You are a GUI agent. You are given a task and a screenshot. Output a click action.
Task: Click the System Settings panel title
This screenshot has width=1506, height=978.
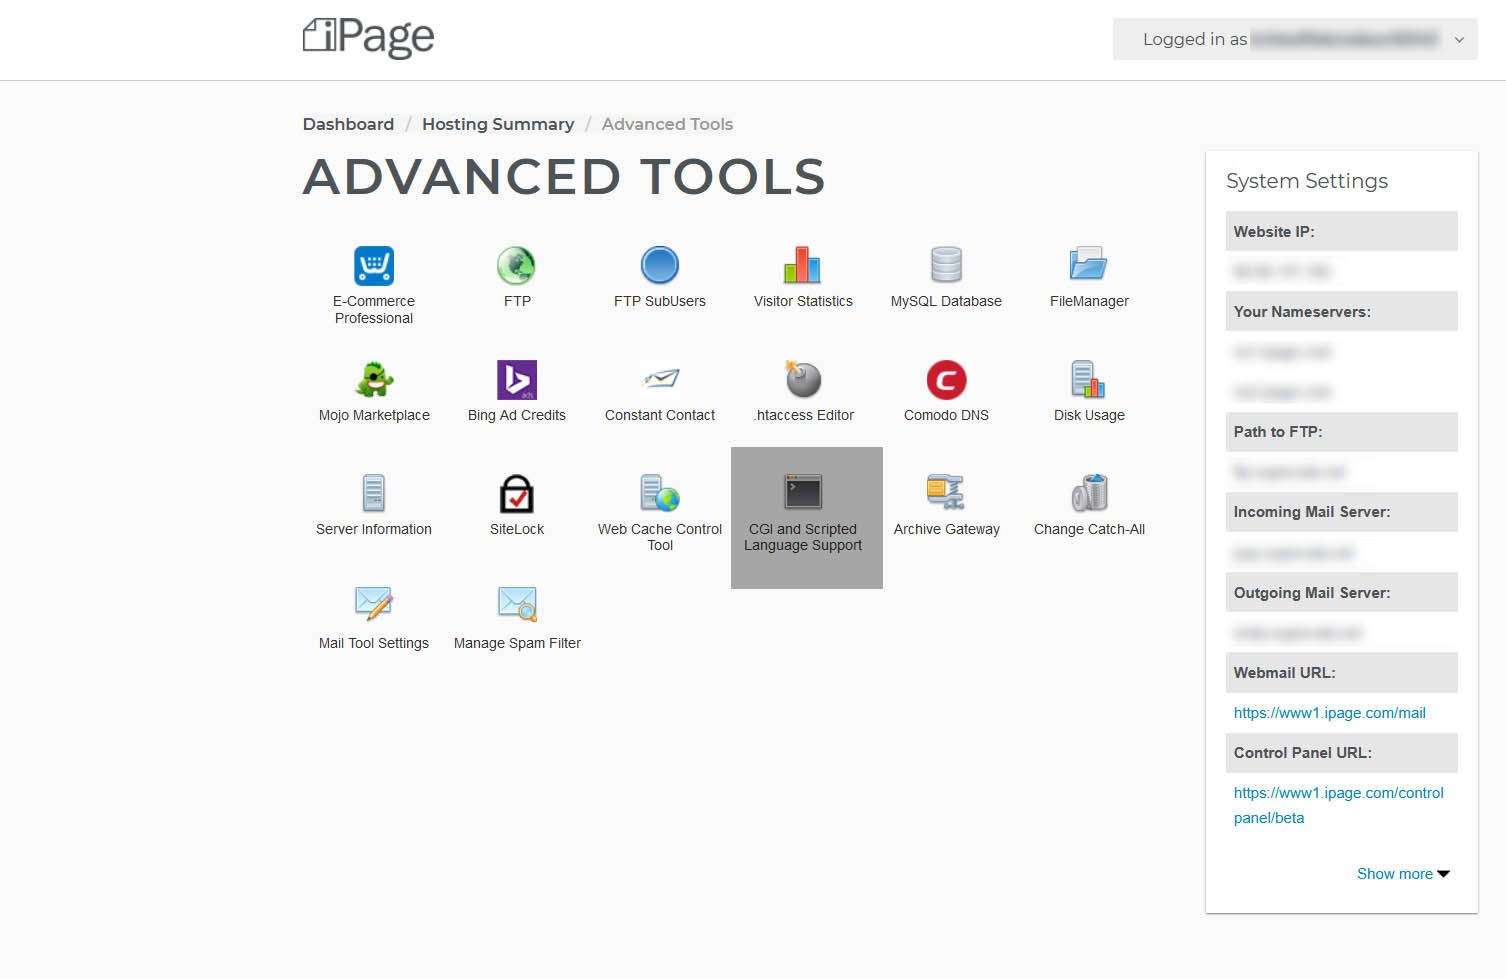click(1307, 181)
